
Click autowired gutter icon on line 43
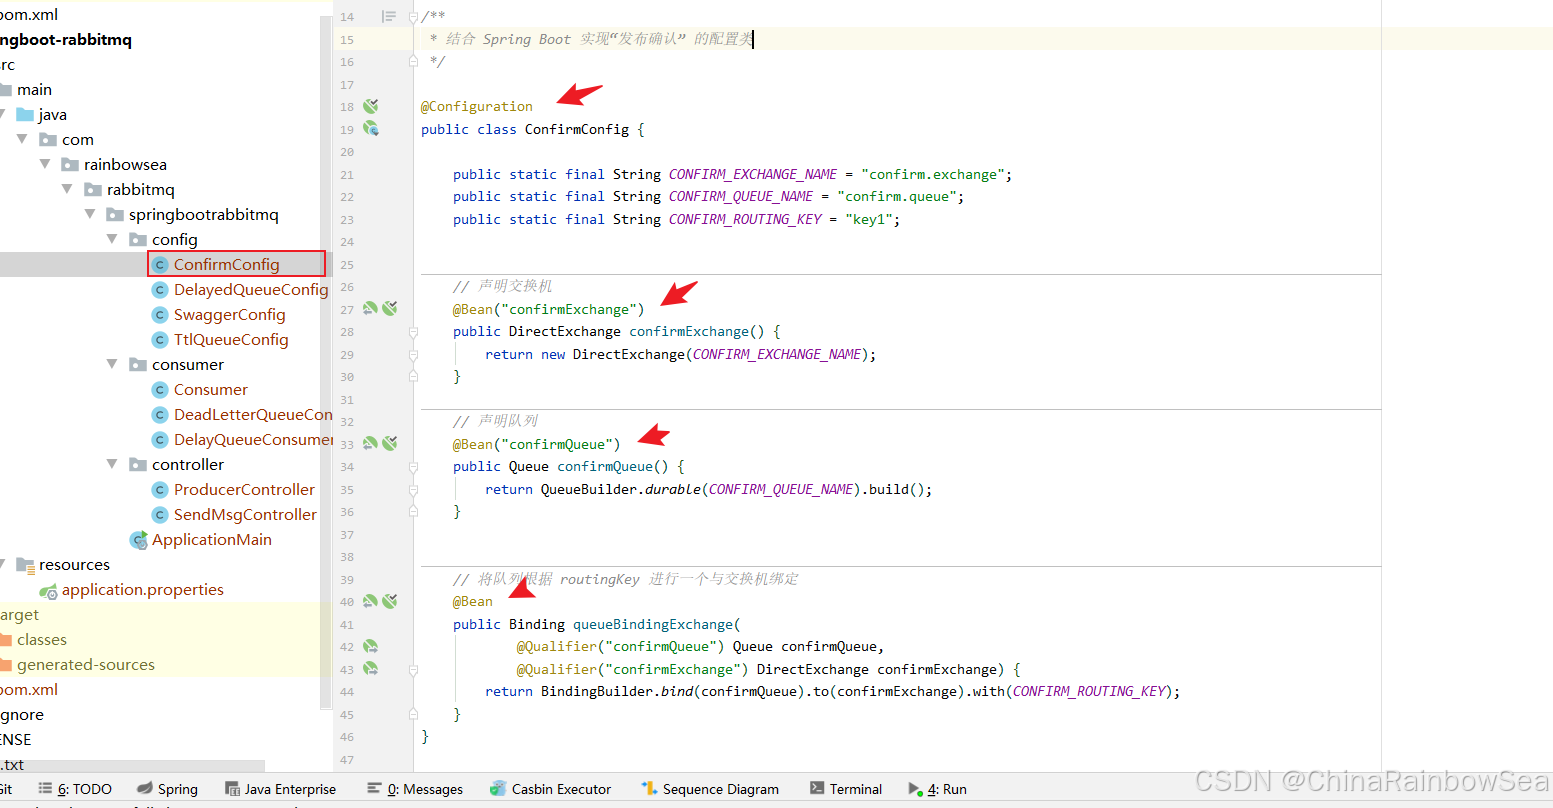tap(371, 668)
